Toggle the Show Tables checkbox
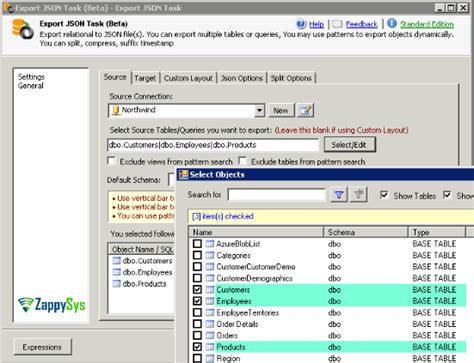The width and height of the screenshot is (474, 363). [x=384, y=195]
